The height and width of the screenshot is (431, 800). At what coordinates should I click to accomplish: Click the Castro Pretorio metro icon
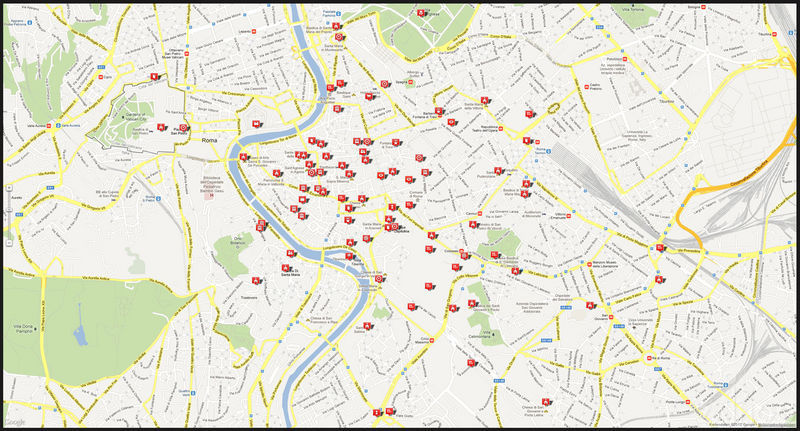(x=586, y=87)
